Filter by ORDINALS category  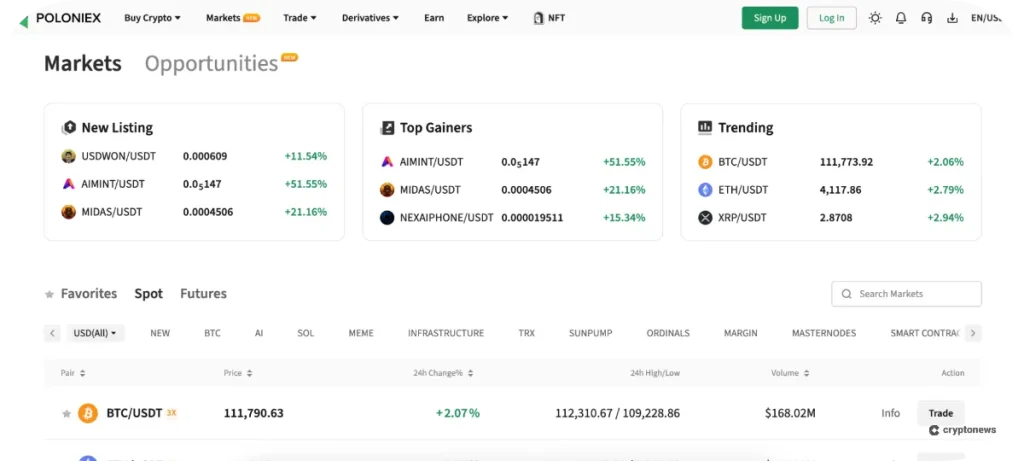pos(668,333)
